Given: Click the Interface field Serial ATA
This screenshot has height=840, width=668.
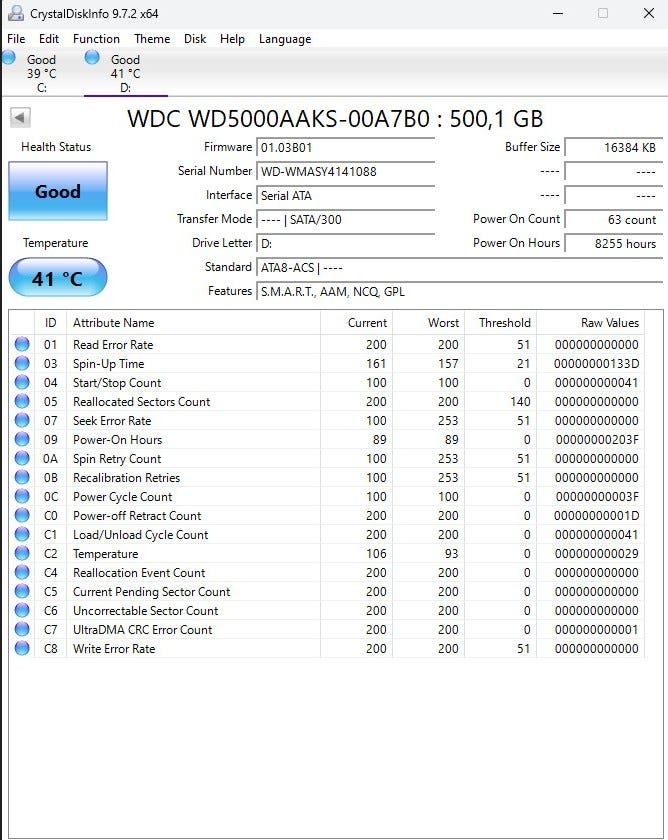Looking at the screenshot, I should point(346,196).
